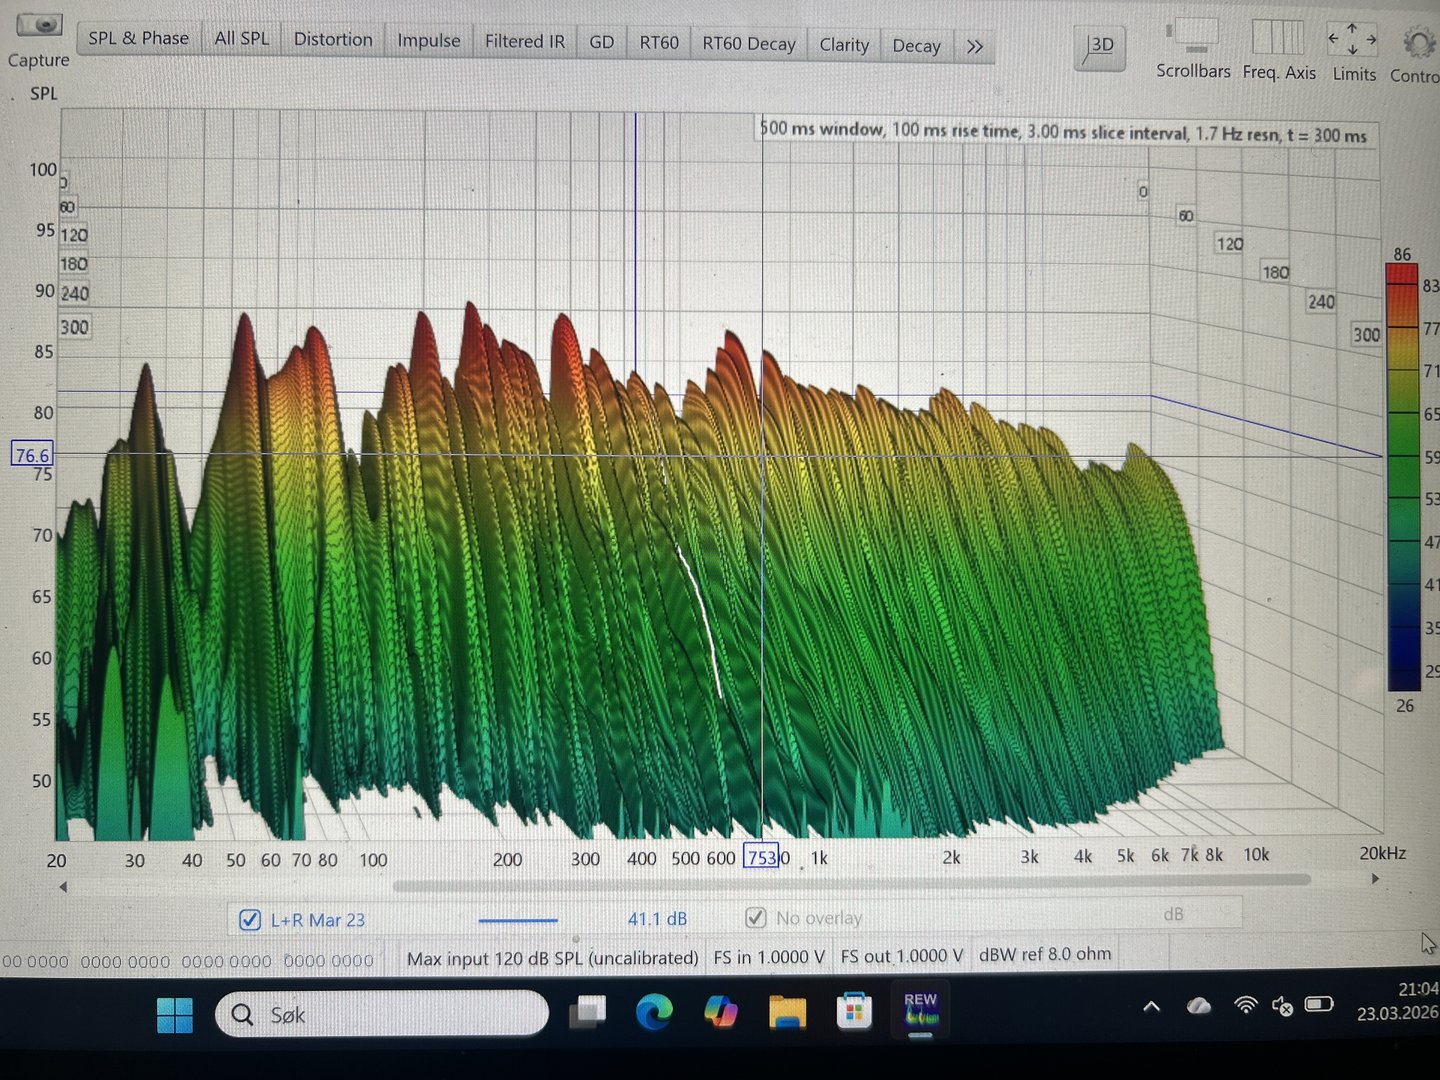Expand hidden graph tabs with the >> chevron
This screenshot has height=1080, width=1440.
975,46
